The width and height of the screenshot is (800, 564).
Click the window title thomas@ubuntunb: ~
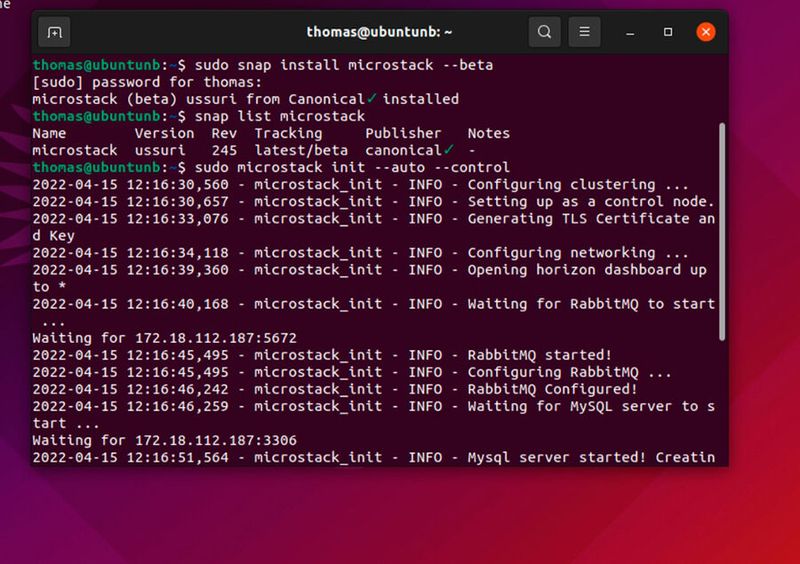[379, 32]
